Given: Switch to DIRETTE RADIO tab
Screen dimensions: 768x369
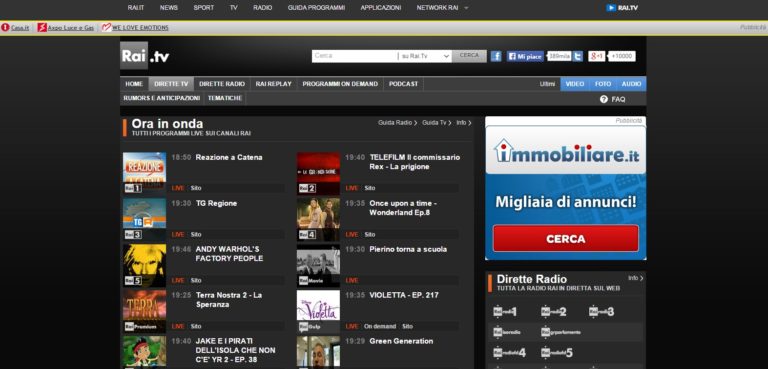Looking at the screenshot, I should [x=222, y=84].
